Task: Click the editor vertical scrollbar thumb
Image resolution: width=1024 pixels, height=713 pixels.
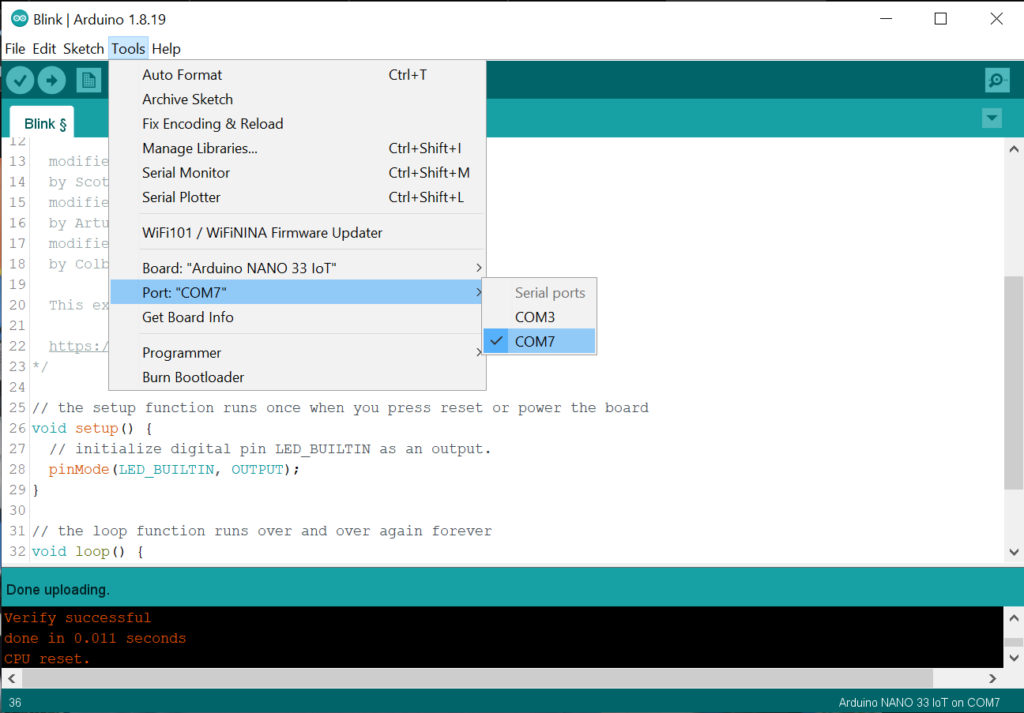Action: (x=1013, y=380)
